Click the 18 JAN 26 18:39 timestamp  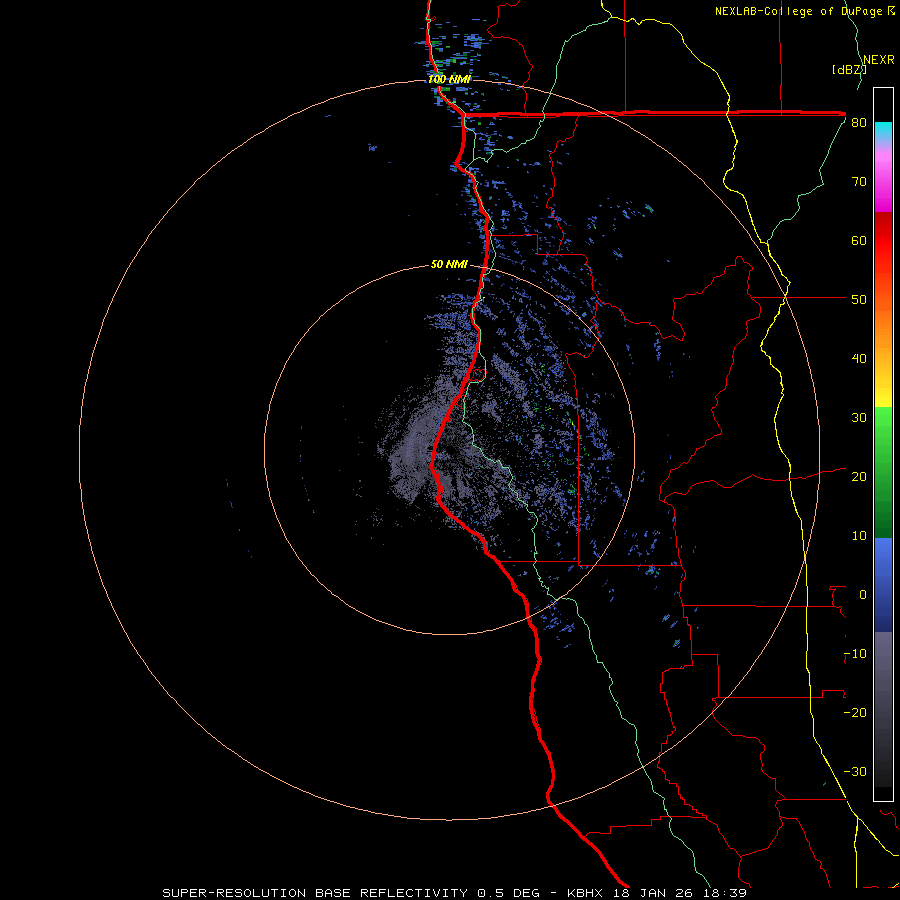click(x=680, y=893)
